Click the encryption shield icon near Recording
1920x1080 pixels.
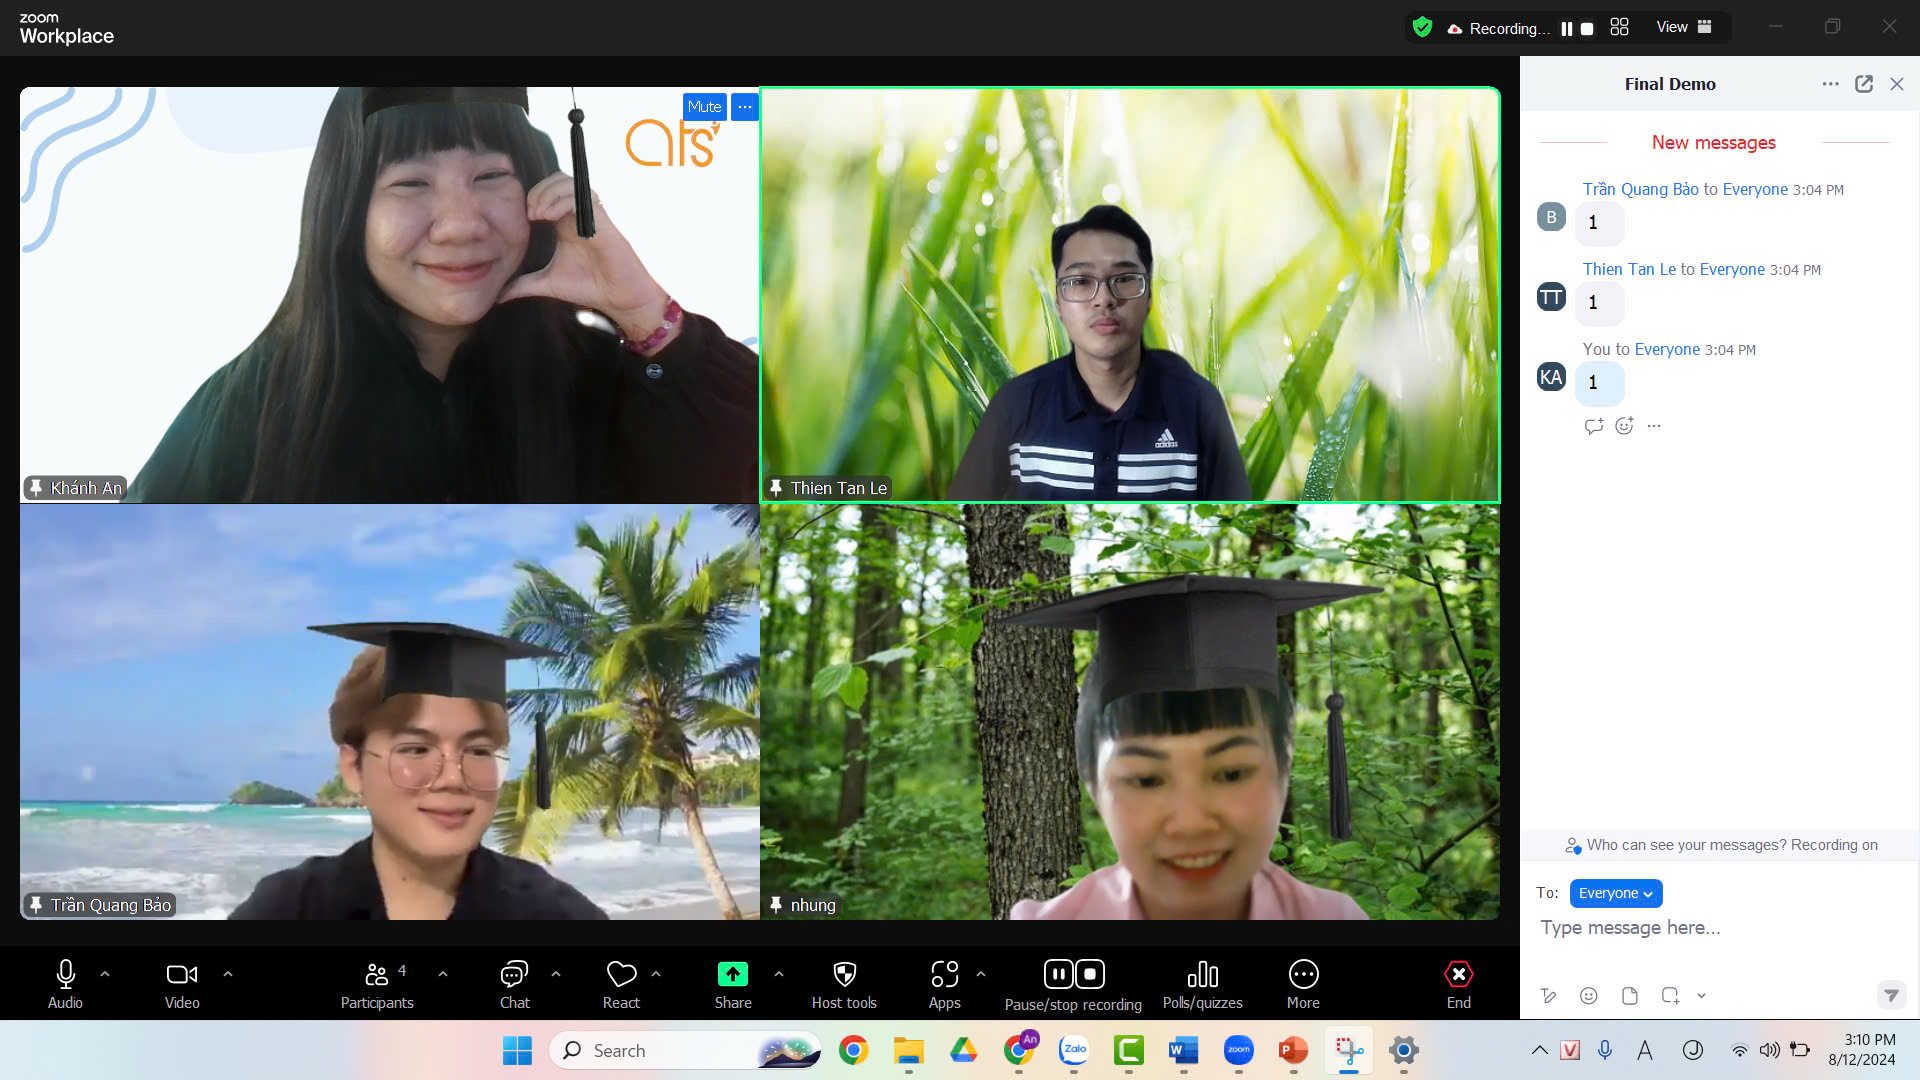click(x=1422, y=28)
